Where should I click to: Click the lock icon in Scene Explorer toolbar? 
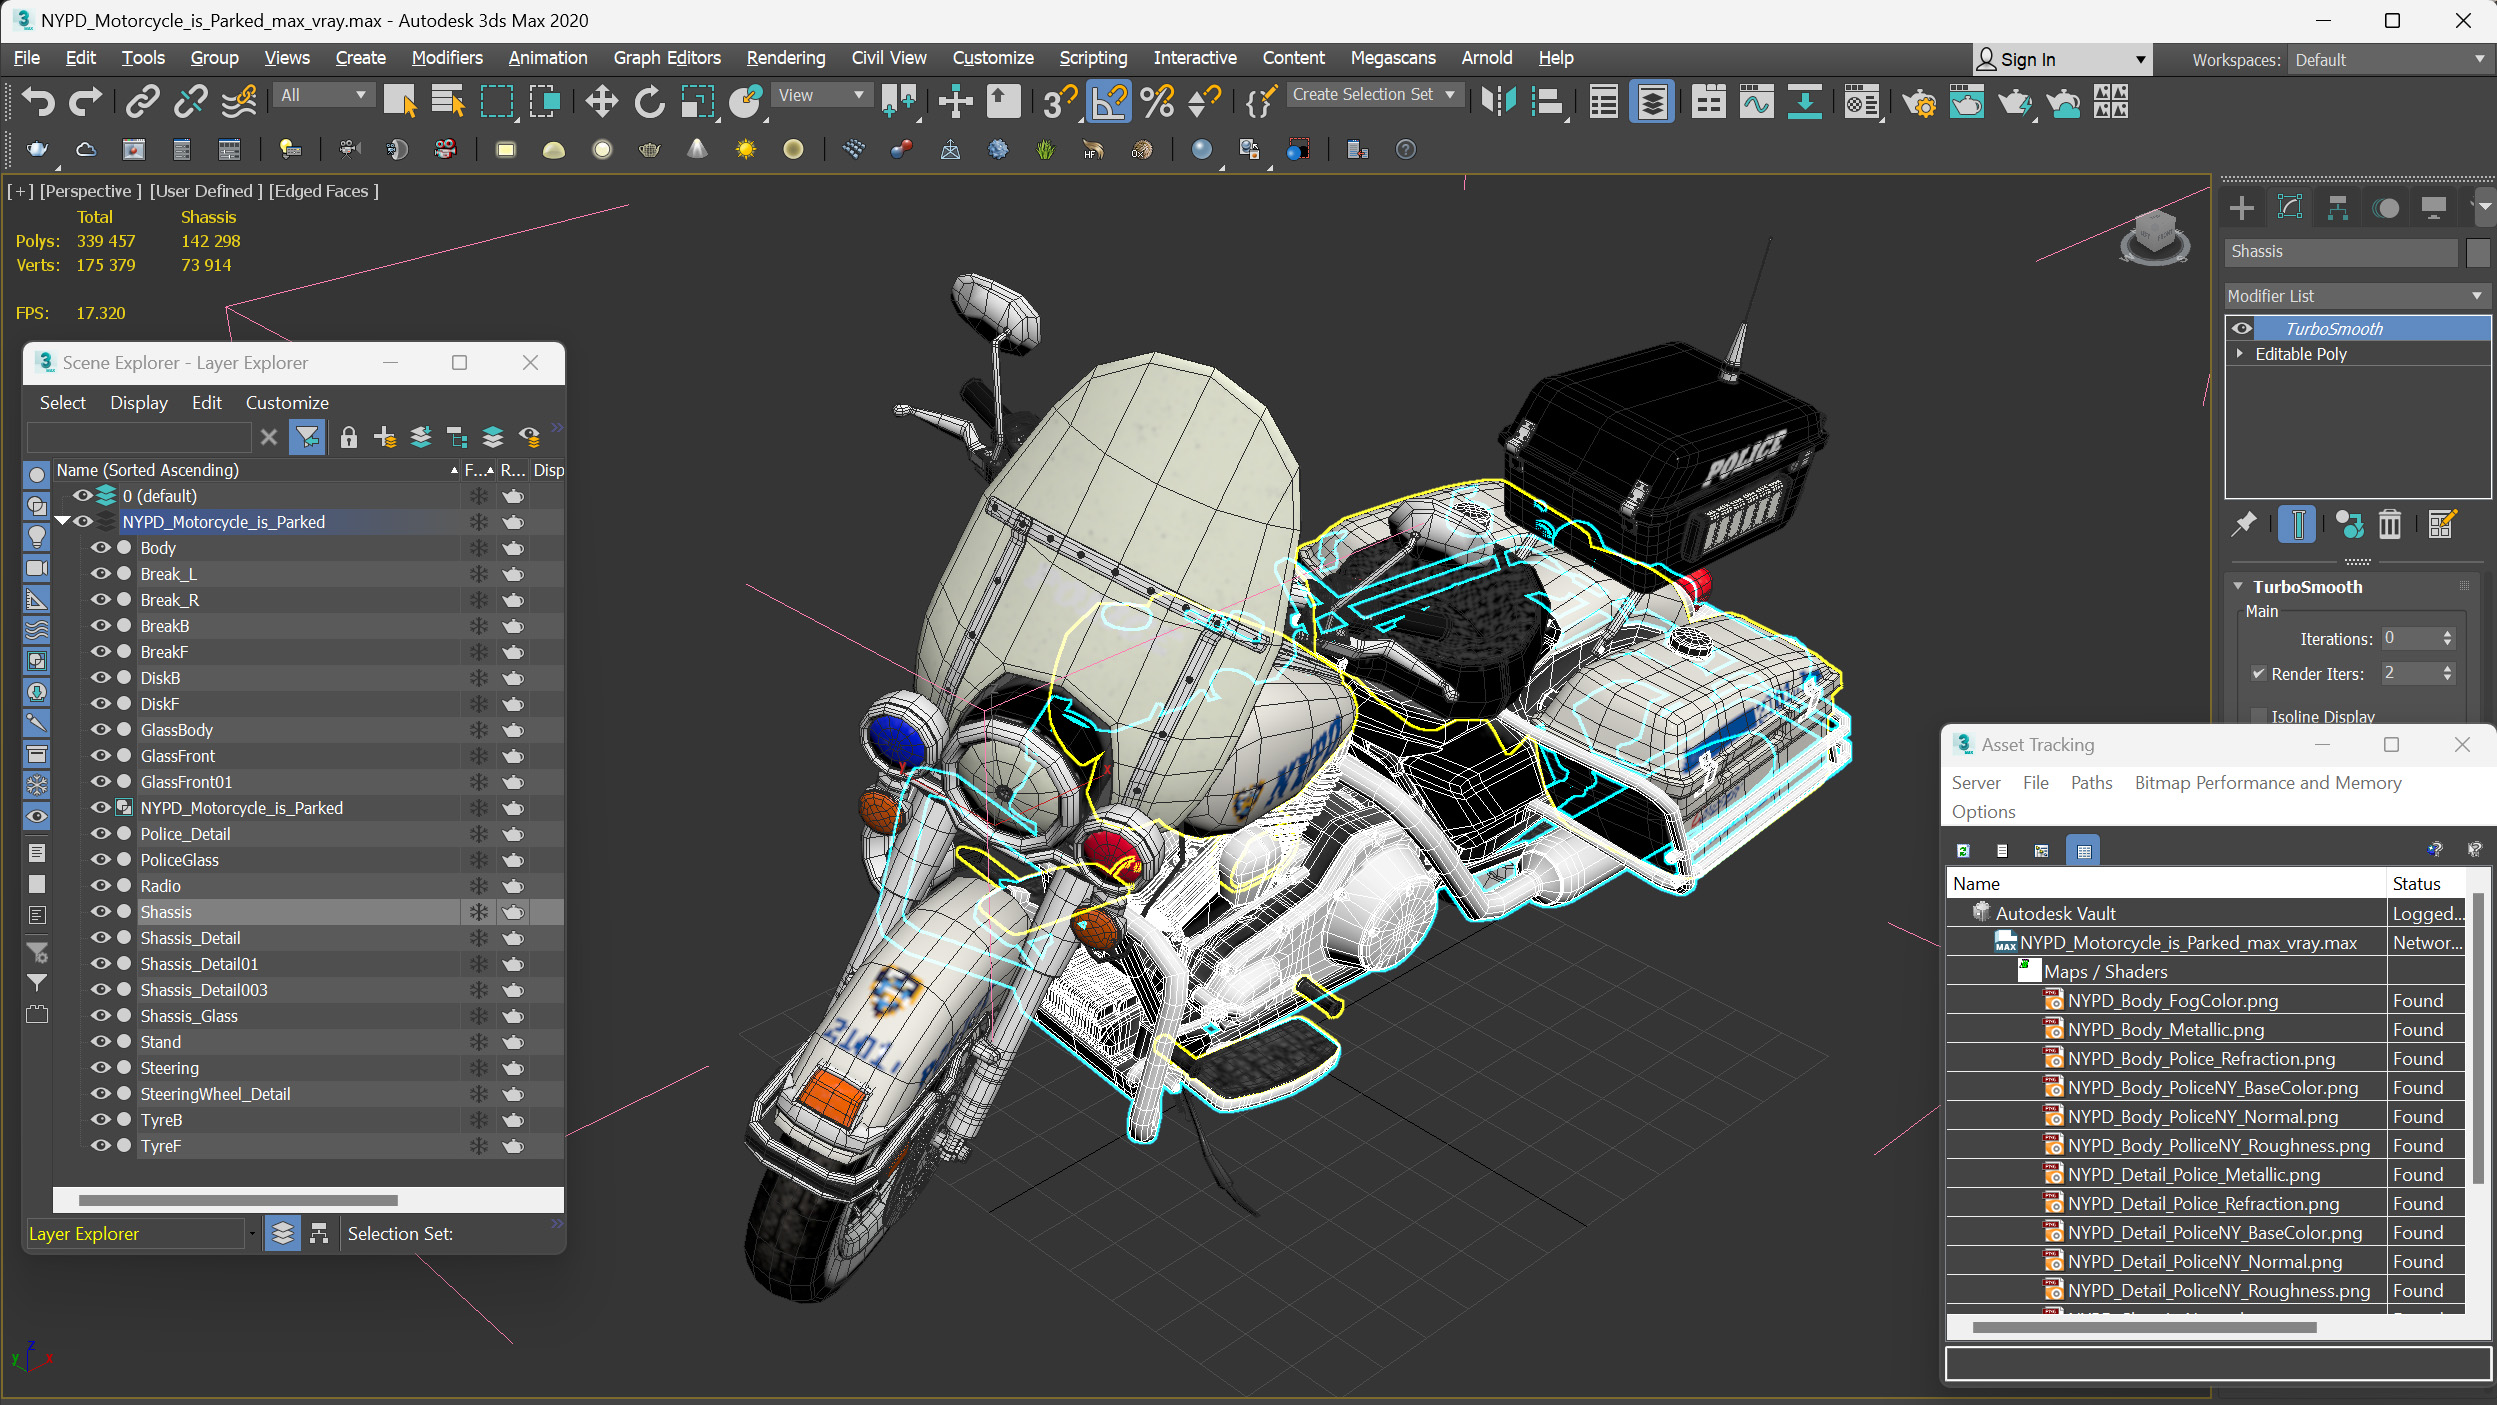(x=348, y=437)
